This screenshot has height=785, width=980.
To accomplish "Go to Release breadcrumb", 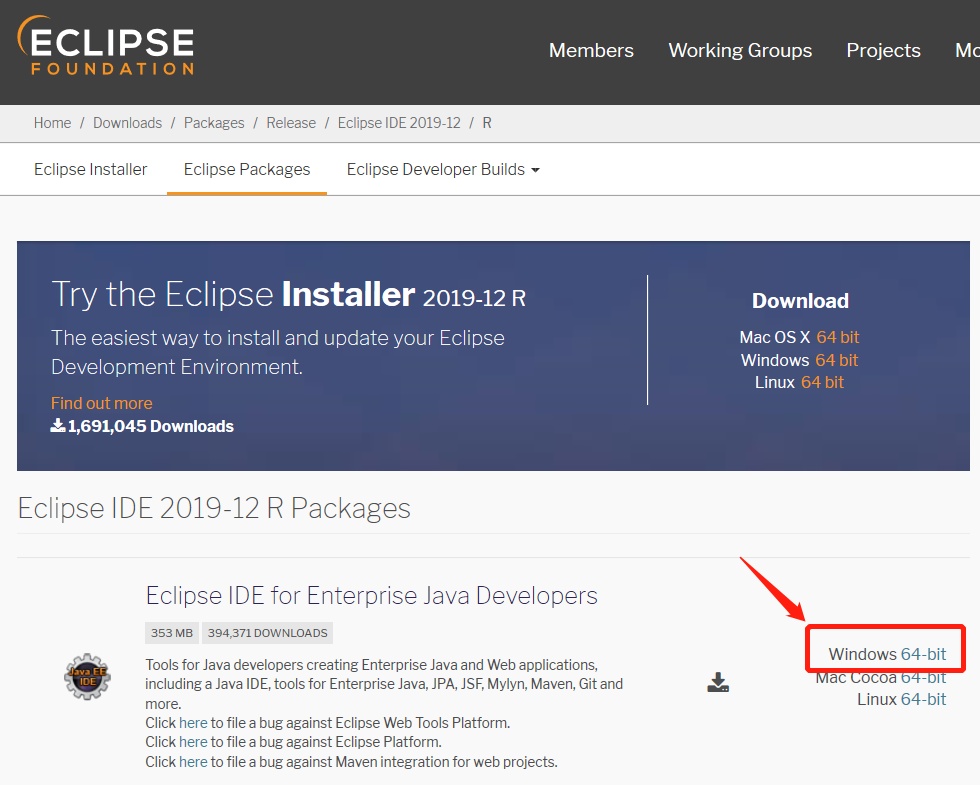I will click(x=291, y=123).
